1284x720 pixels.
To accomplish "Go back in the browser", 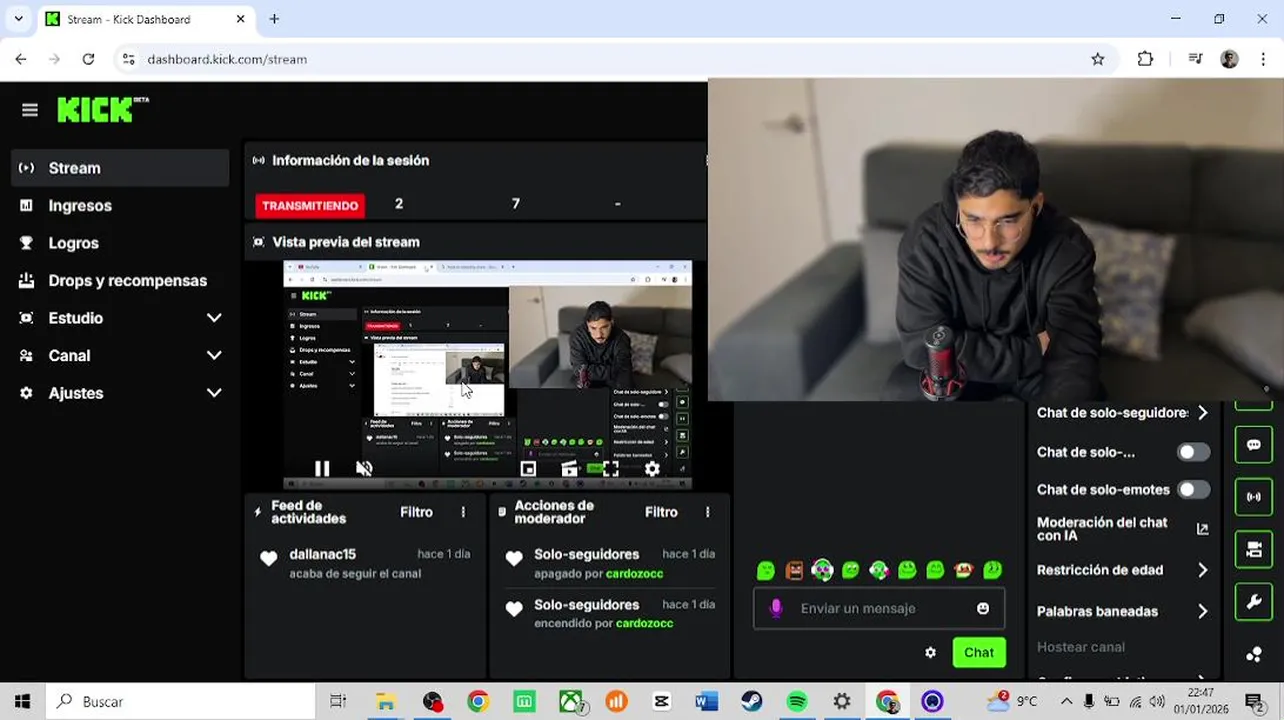I will click(21, 59).
